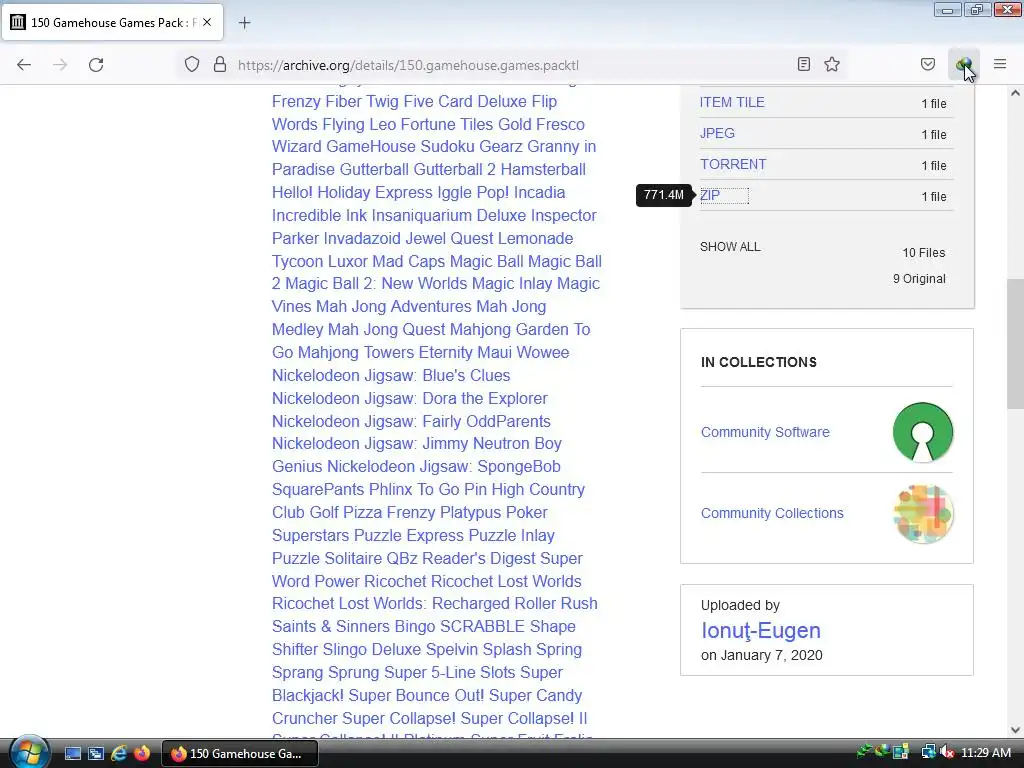Click the network connection tray icon
Screen dimensions: 1024x768
coord(927,753)
